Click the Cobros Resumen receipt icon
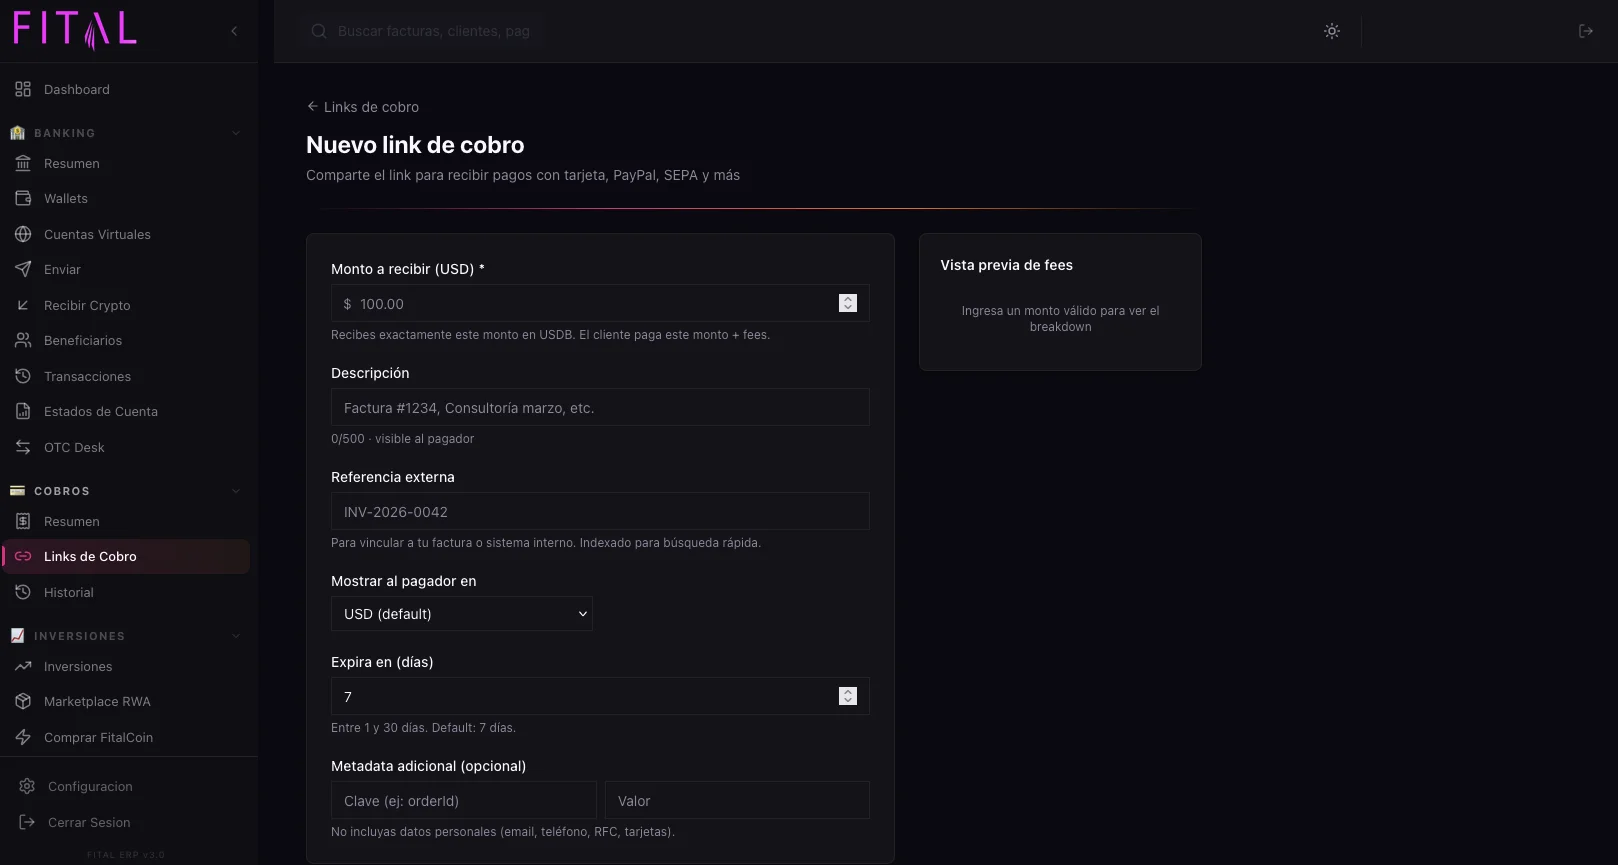The width and height of the screenshot is (1618, 865). coord(23,521)
